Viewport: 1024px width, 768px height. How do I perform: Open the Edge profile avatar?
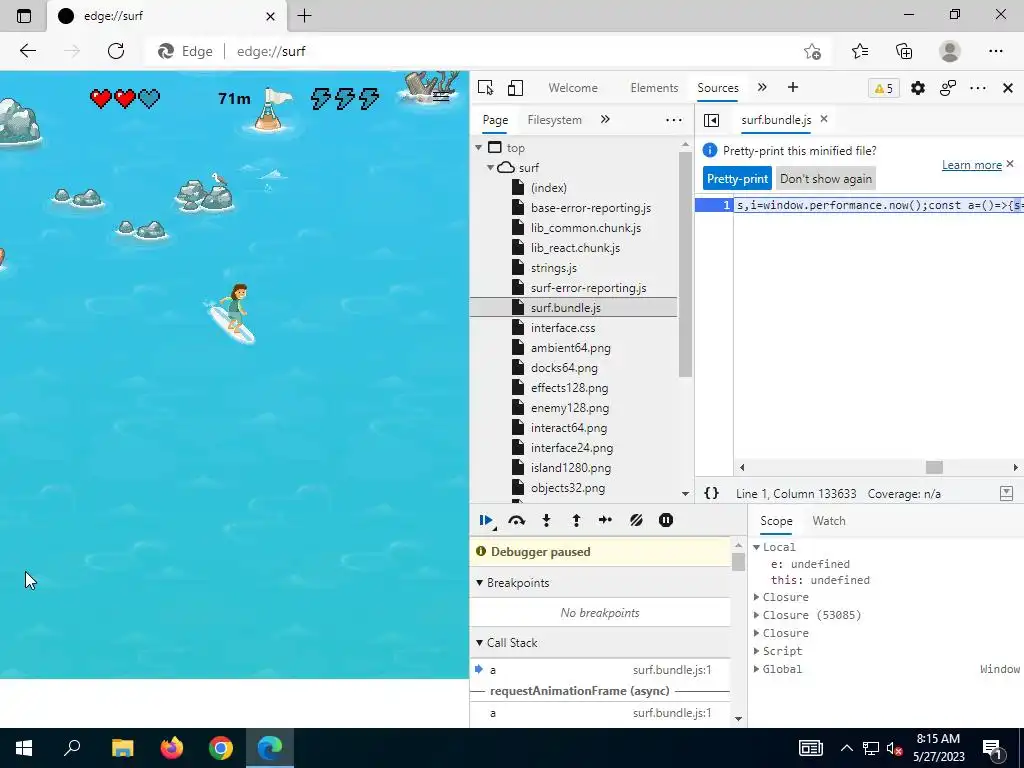pyautogui.click(x=950, y=51)
